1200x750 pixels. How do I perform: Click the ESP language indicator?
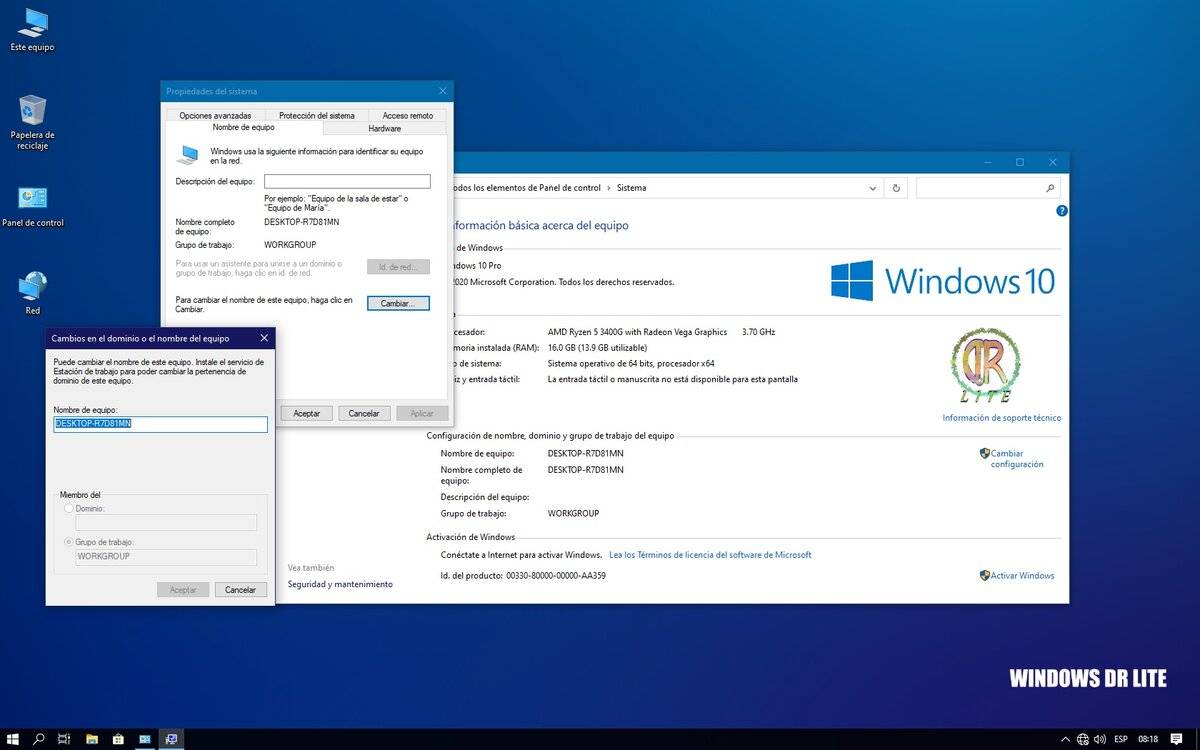[x=1121, y=739]
